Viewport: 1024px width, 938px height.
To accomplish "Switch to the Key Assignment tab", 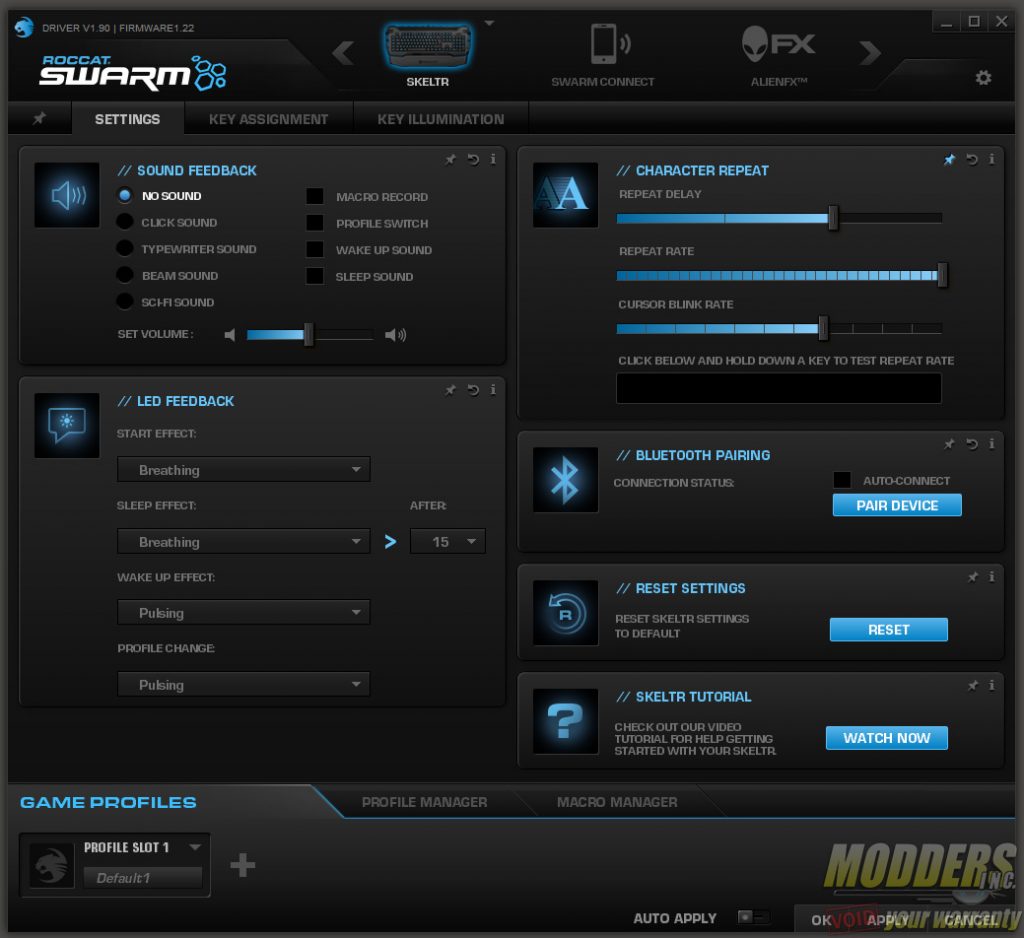I will [x=268, y=119].
